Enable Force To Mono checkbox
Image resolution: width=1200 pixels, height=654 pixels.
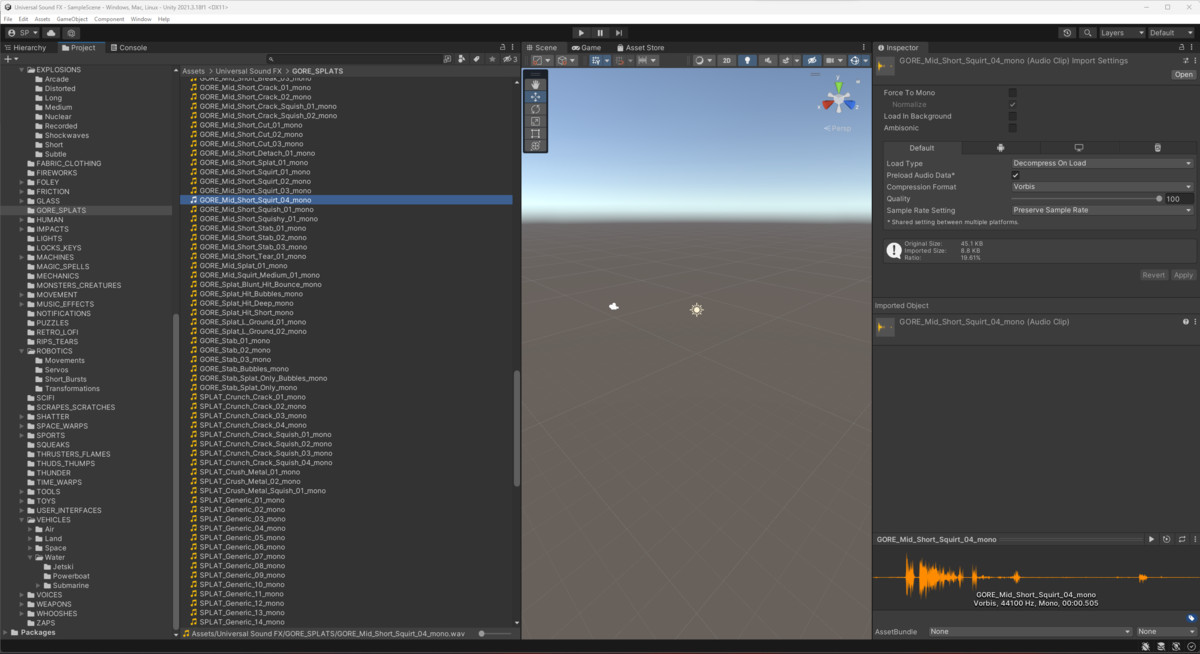pyautogui.click(x=1013, y=92)
